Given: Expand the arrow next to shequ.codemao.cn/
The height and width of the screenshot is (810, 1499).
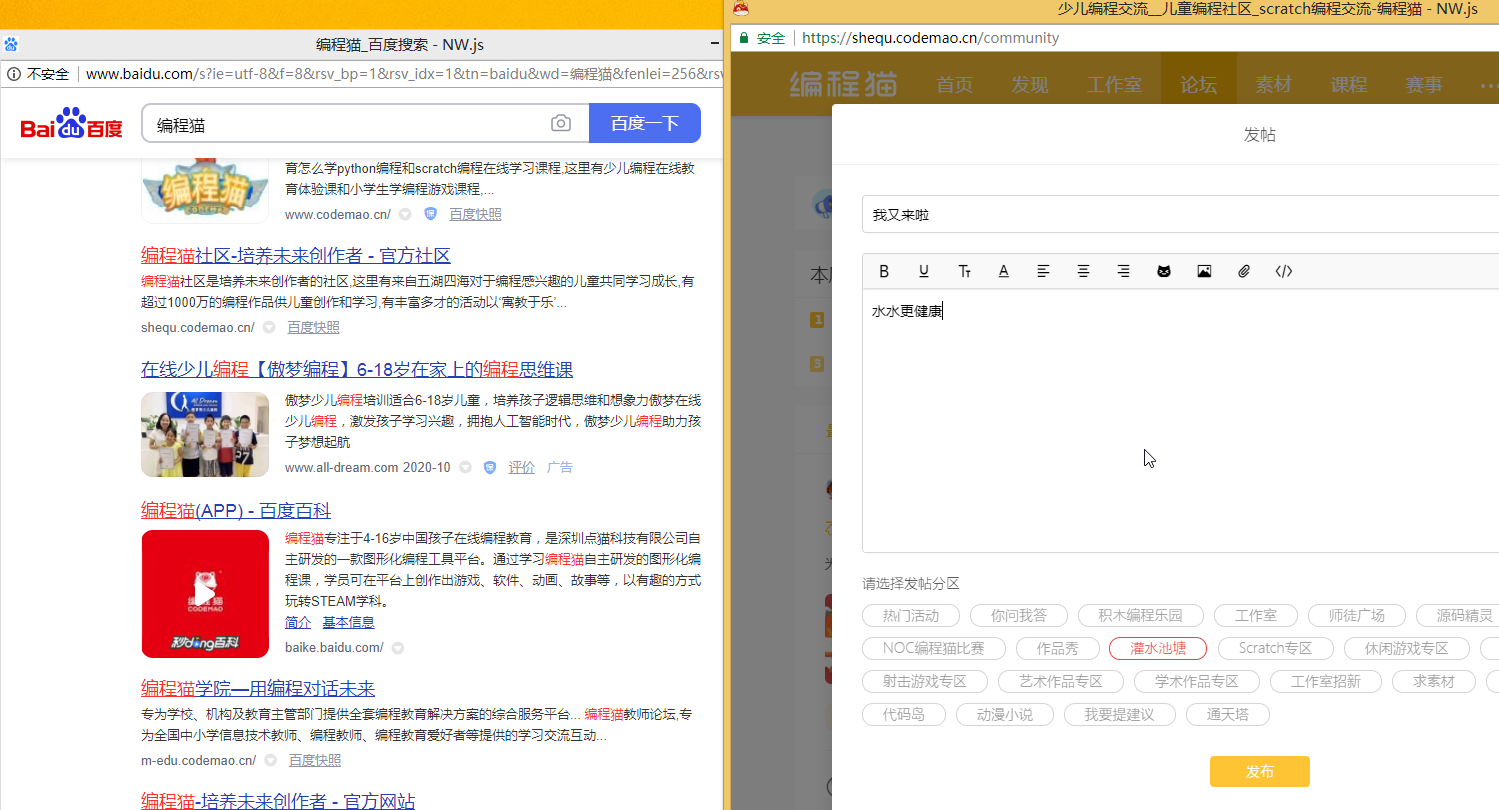Looking at the screenshot, I should click(269, 327).
